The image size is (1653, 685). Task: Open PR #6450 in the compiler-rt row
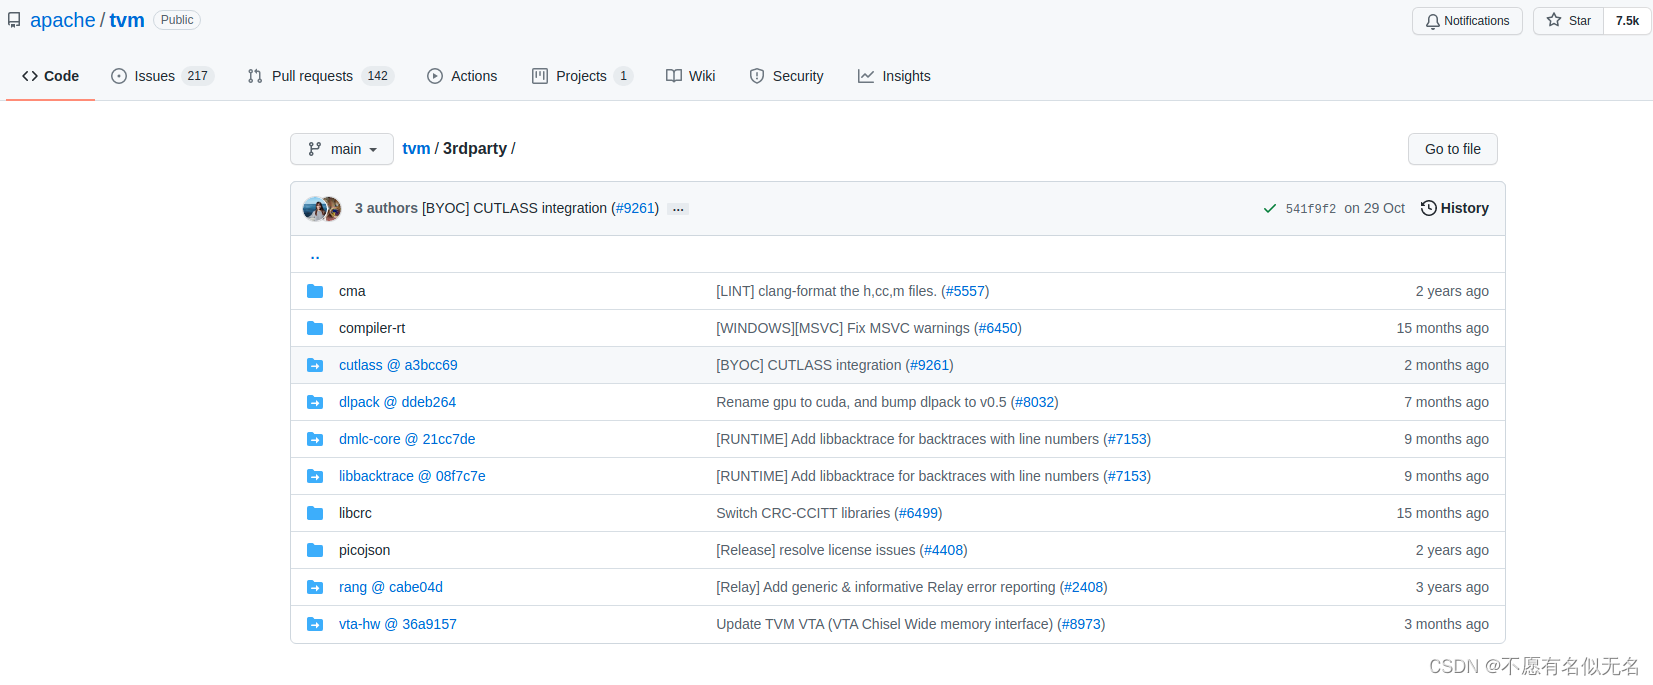[x=998, y=328]
